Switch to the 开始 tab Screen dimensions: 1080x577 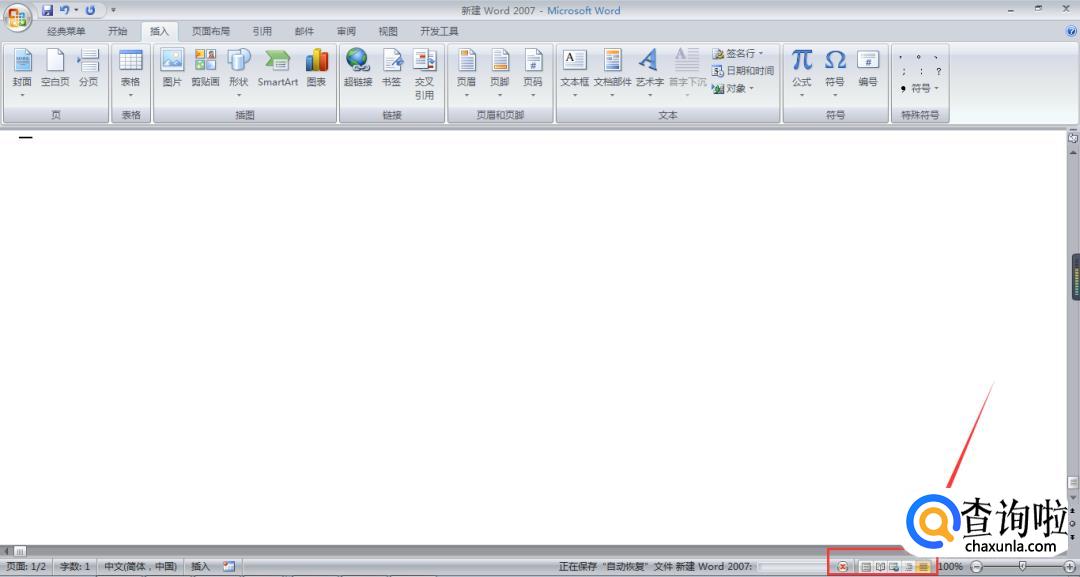coord(118,32)
